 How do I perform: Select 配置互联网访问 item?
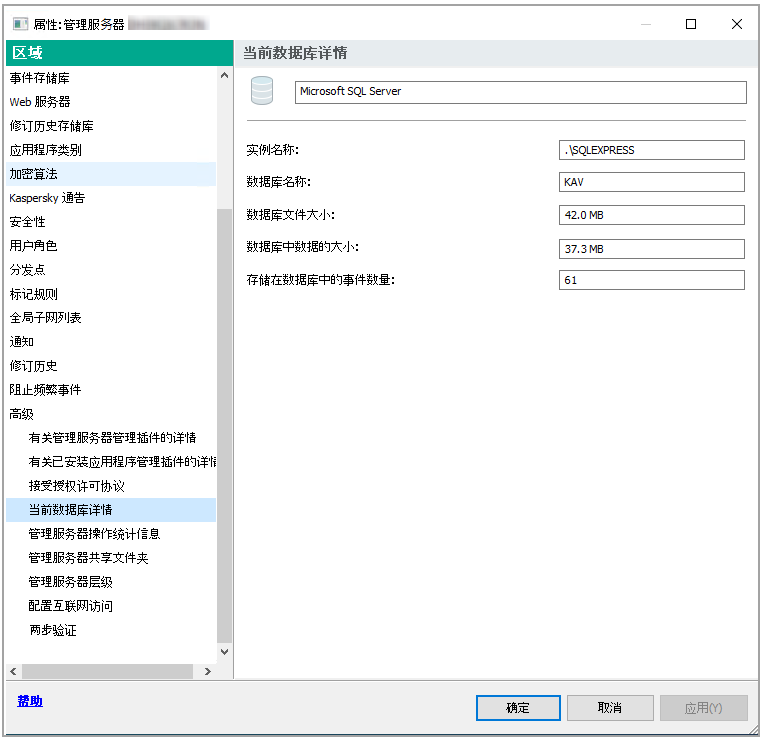pos(111,606)
